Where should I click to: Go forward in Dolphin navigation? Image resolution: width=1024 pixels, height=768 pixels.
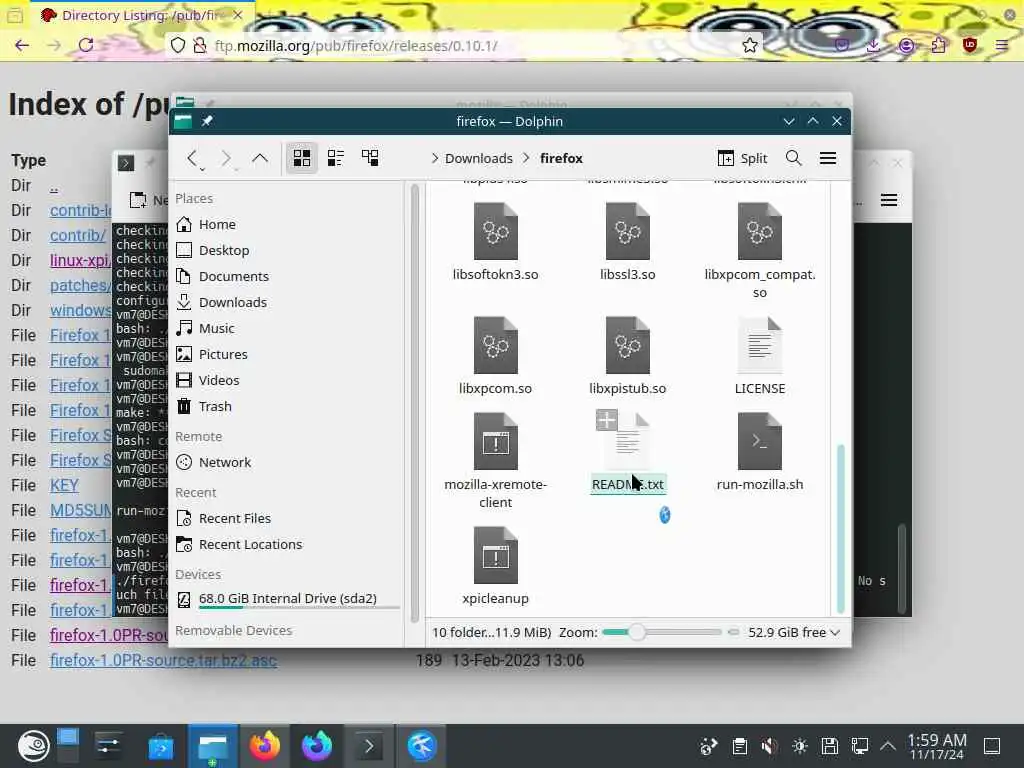click(x=225, y=158)
